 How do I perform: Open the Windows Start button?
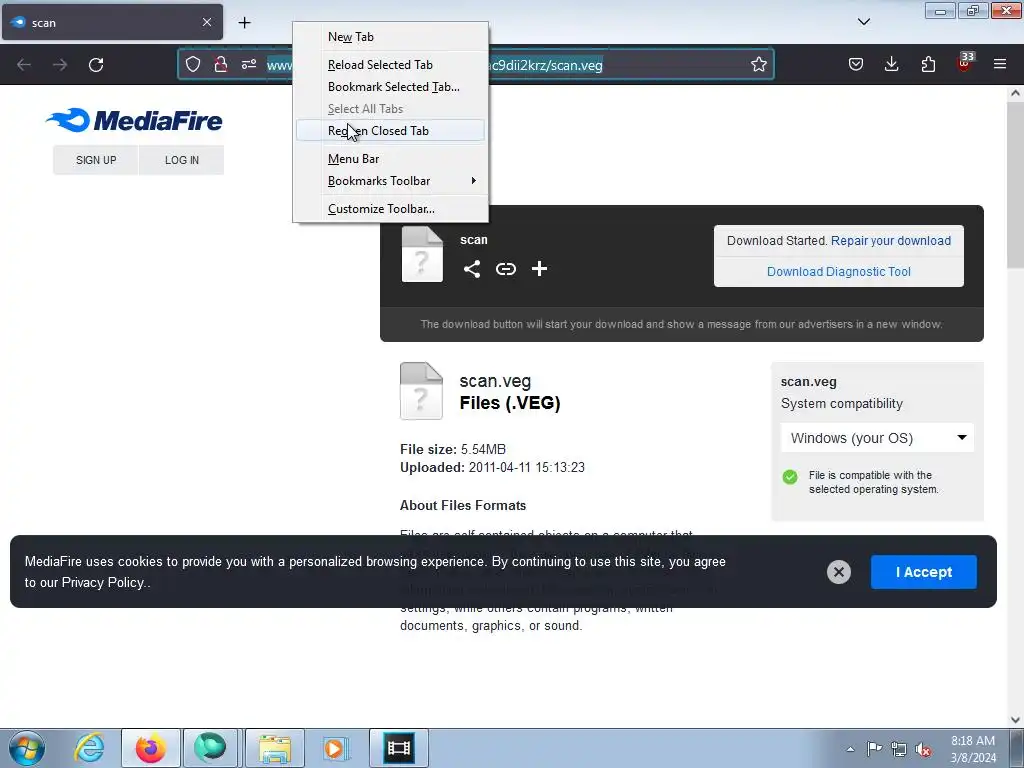(27, 748)
